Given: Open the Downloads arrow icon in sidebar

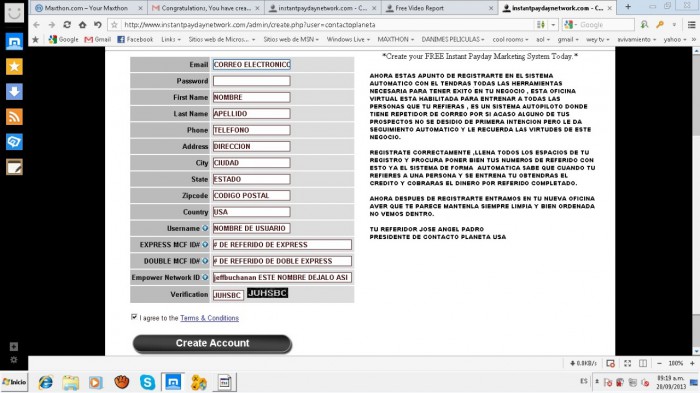Looking at the screenshot, I should click(x=14, y=92).
